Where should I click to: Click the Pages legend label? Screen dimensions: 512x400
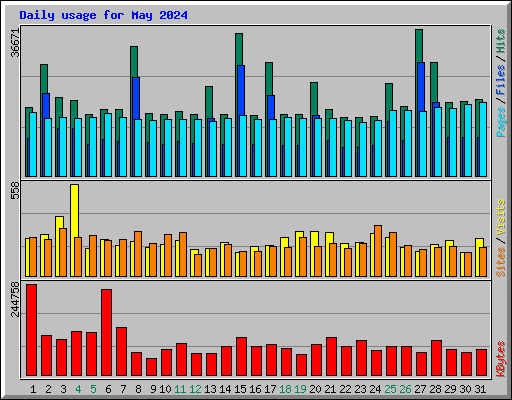501,122
